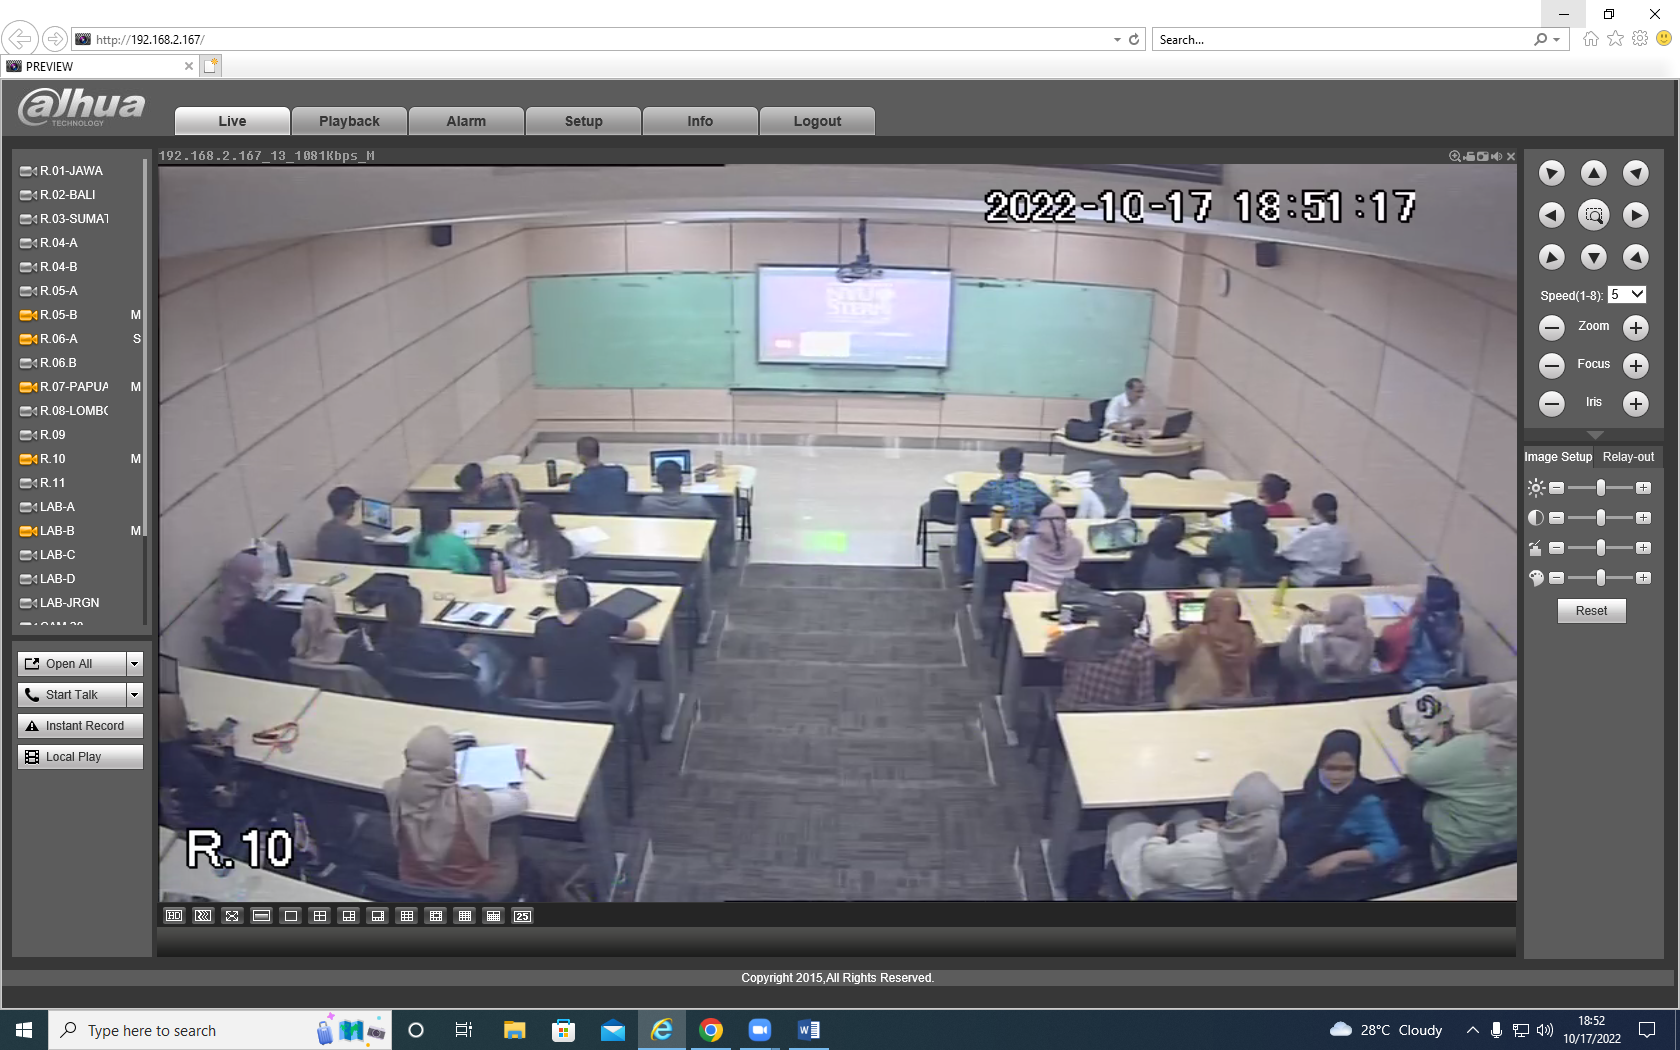Open Google Chrome from the taskbar
Screen dimensions: 1680x1050
[x=711, y=1030]
